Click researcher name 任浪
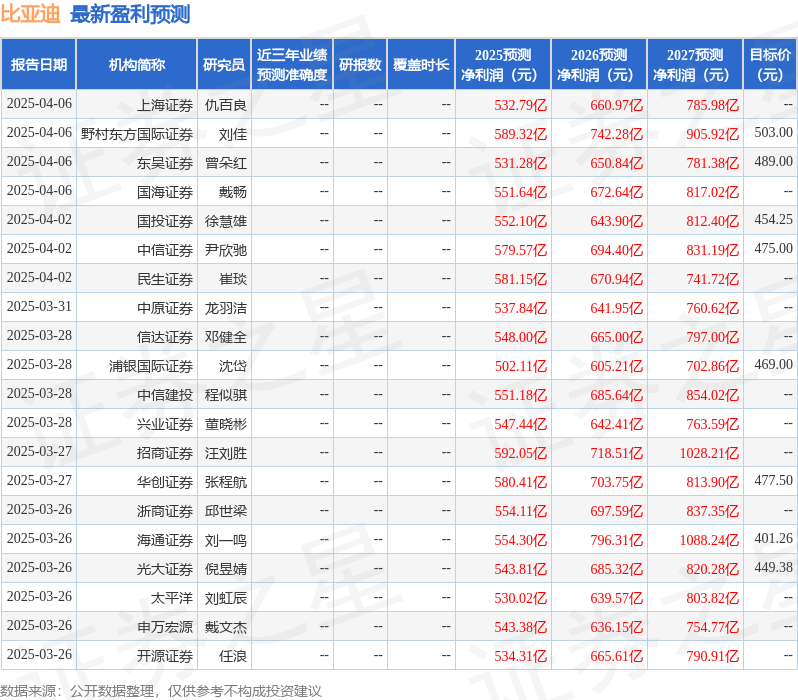Image resolution: width=798 pixels, height=700 pixels. (x=233, y=657)
